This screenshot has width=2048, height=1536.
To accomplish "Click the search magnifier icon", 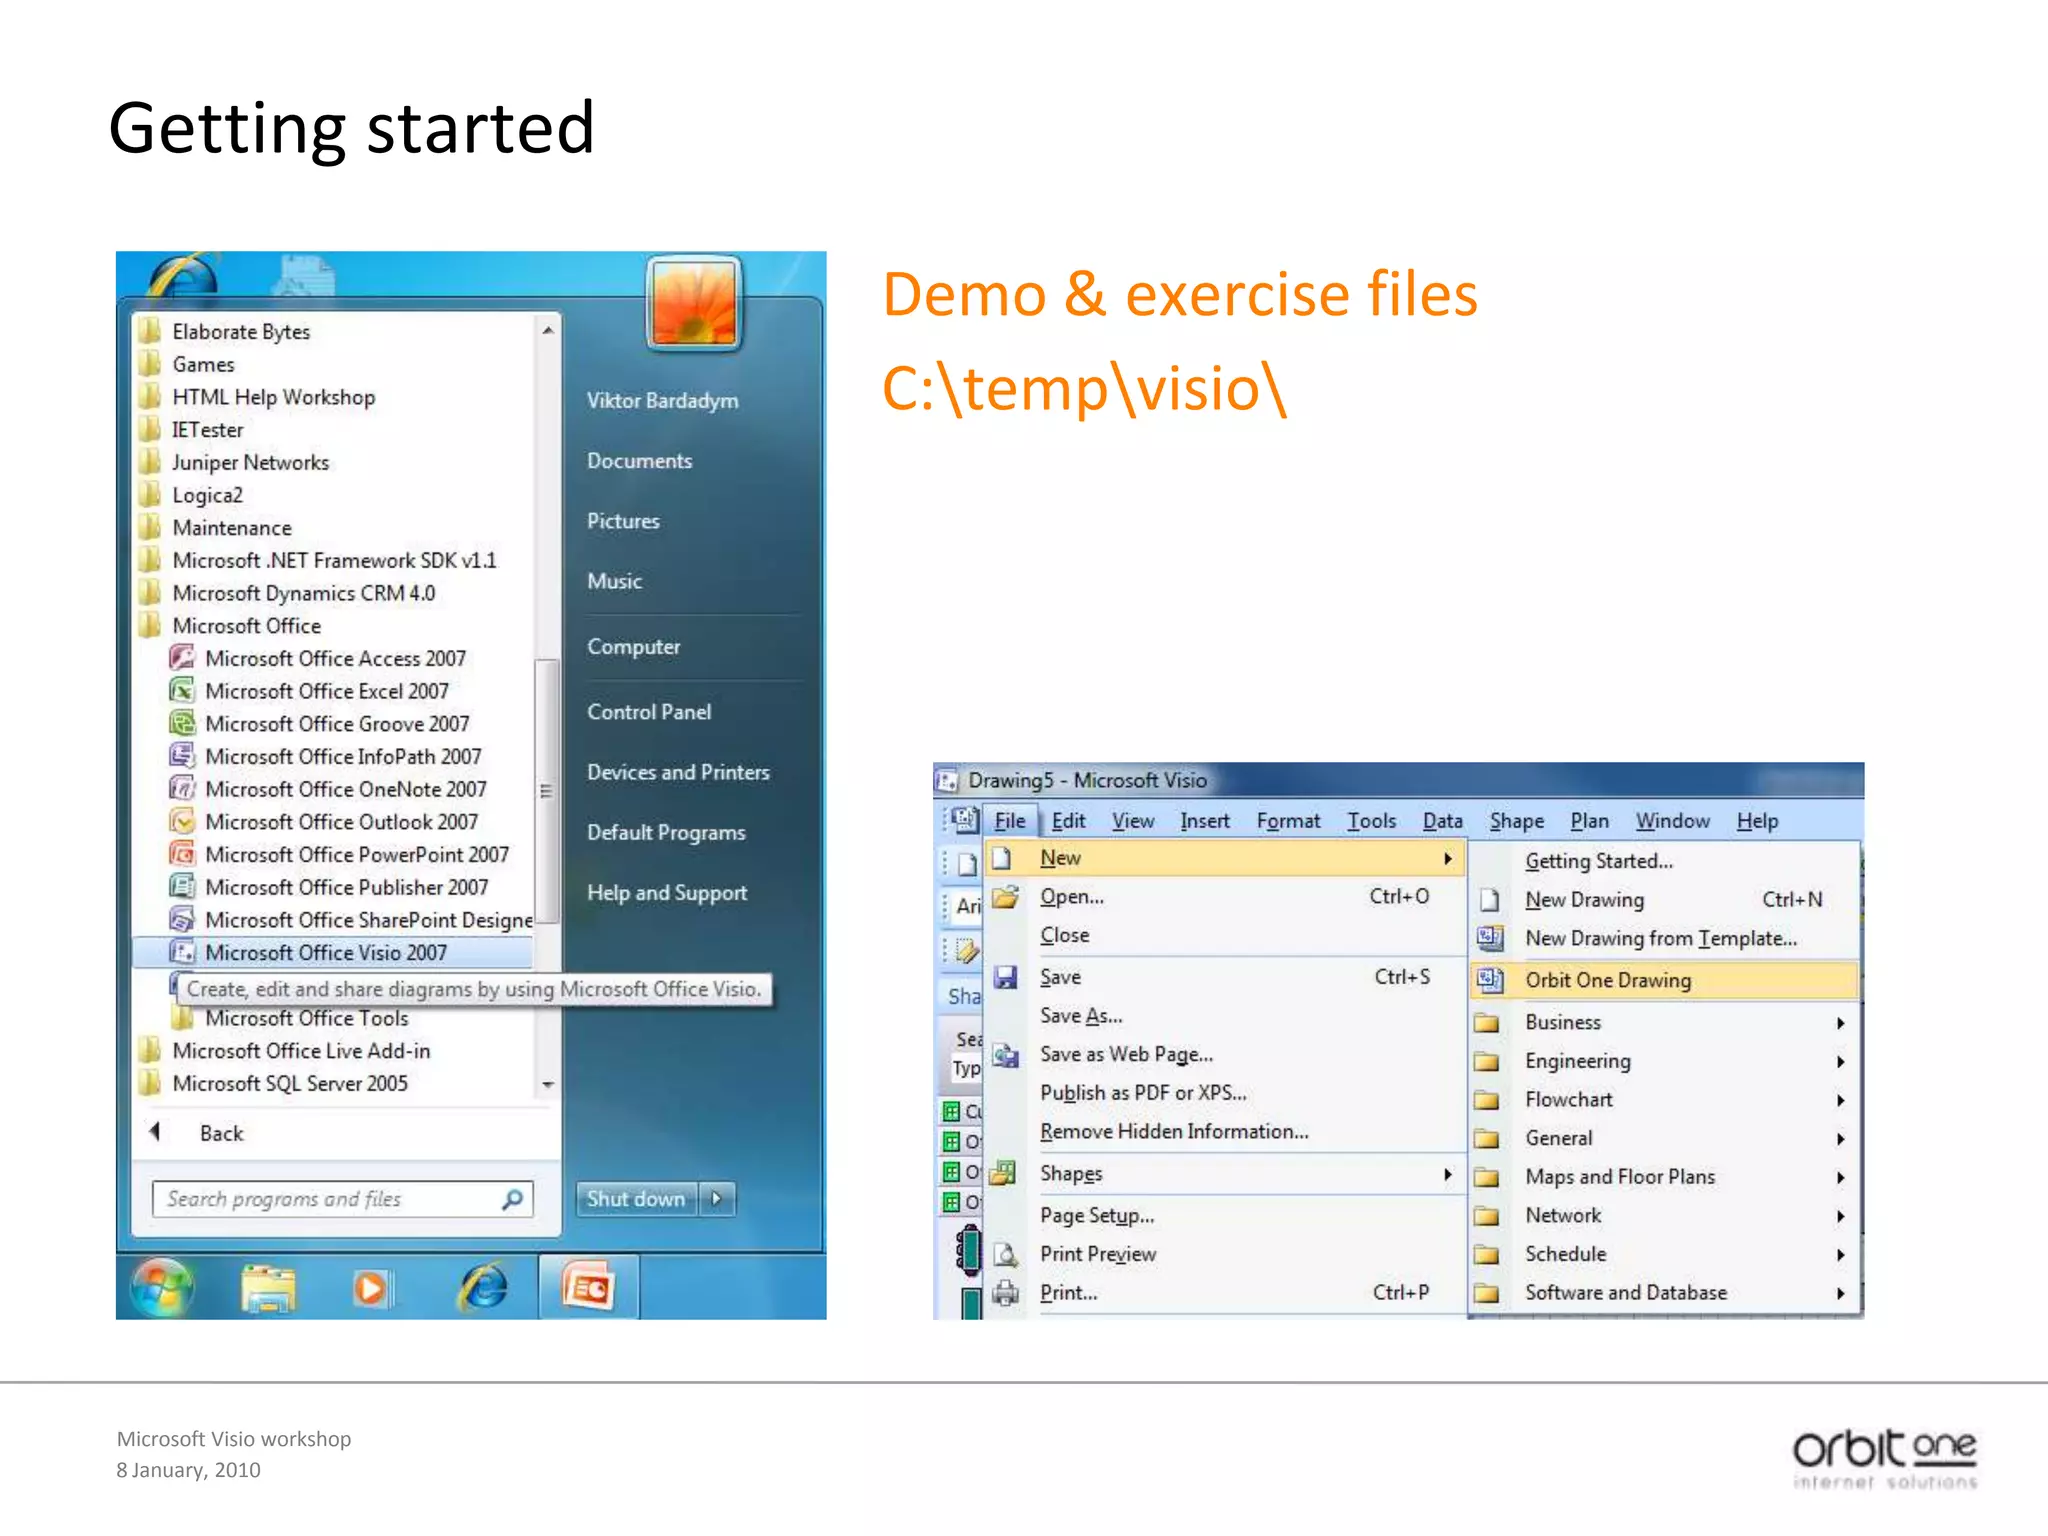I will 513,1199.
